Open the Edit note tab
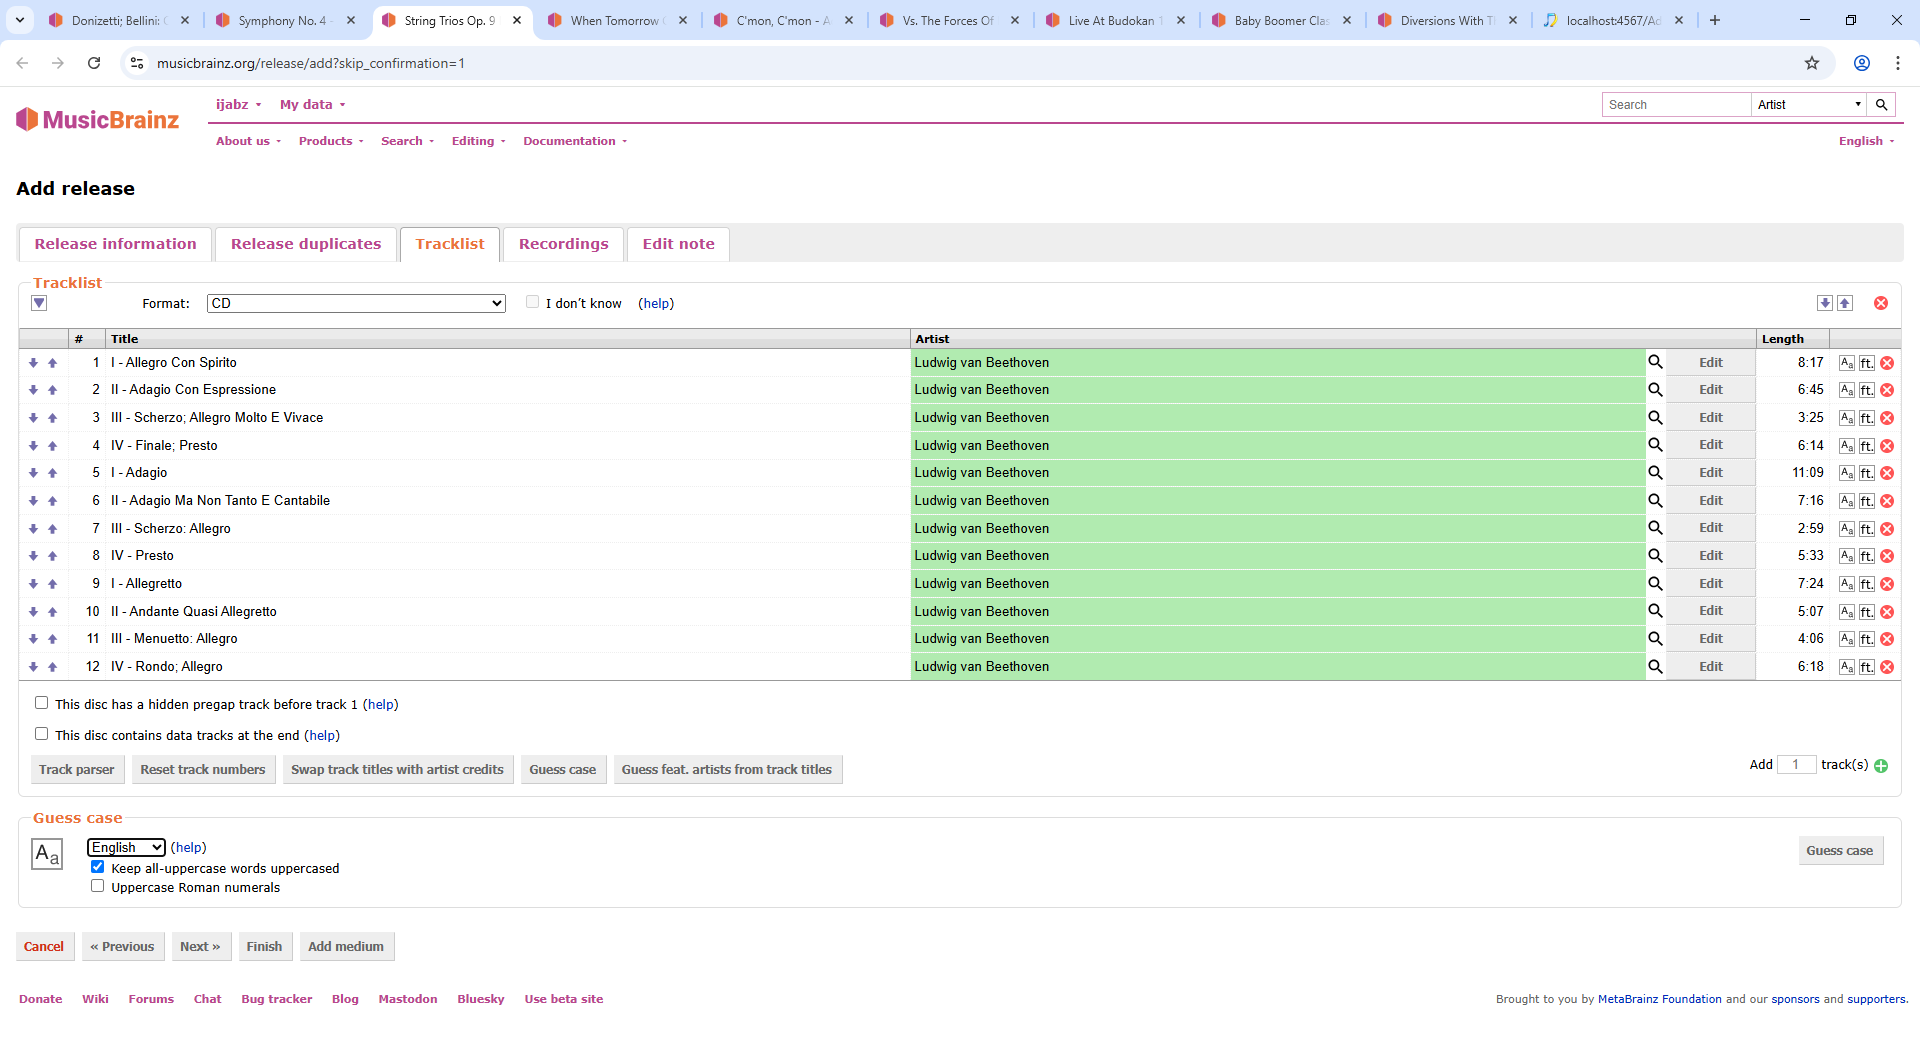 tap(679, 244)
